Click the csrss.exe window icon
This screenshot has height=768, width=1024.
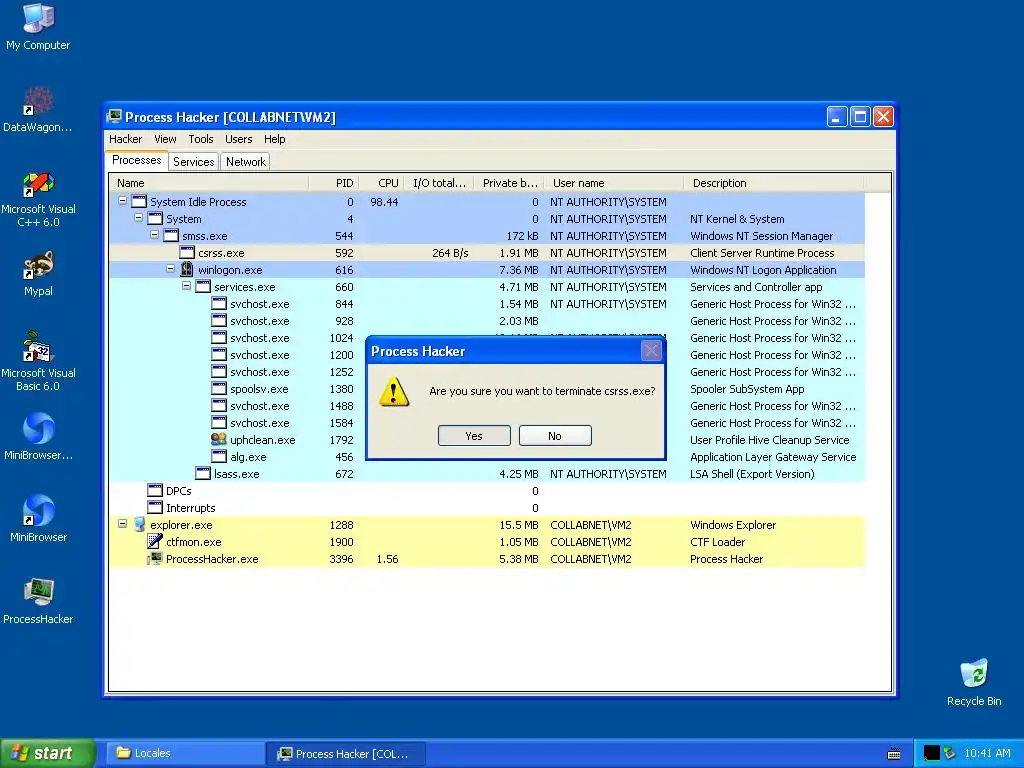187,252
